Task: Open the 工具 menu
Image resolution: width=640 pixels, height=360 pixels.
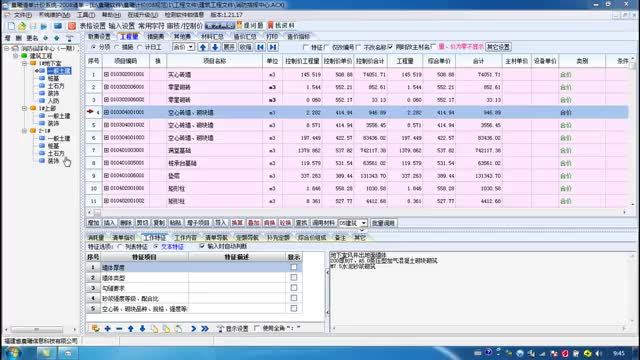Action: pos(86,15)
